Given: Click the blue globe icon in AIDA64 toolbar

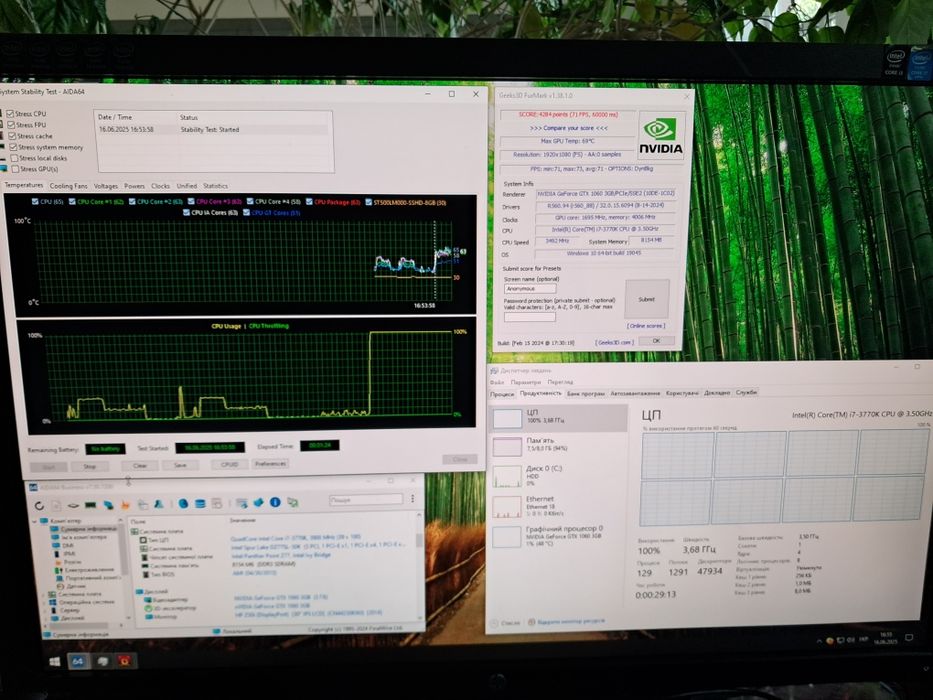Looking at the screenshot, I should (x=183, y=504).
